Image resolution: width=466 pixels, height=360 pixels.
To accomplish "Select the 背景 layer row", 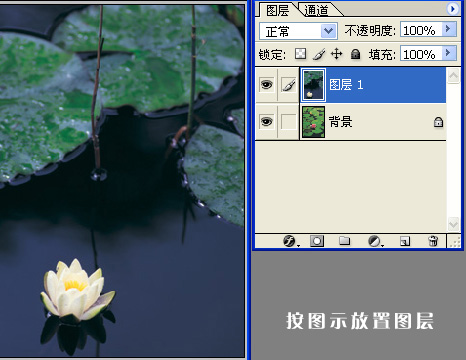I will [351, 122].
